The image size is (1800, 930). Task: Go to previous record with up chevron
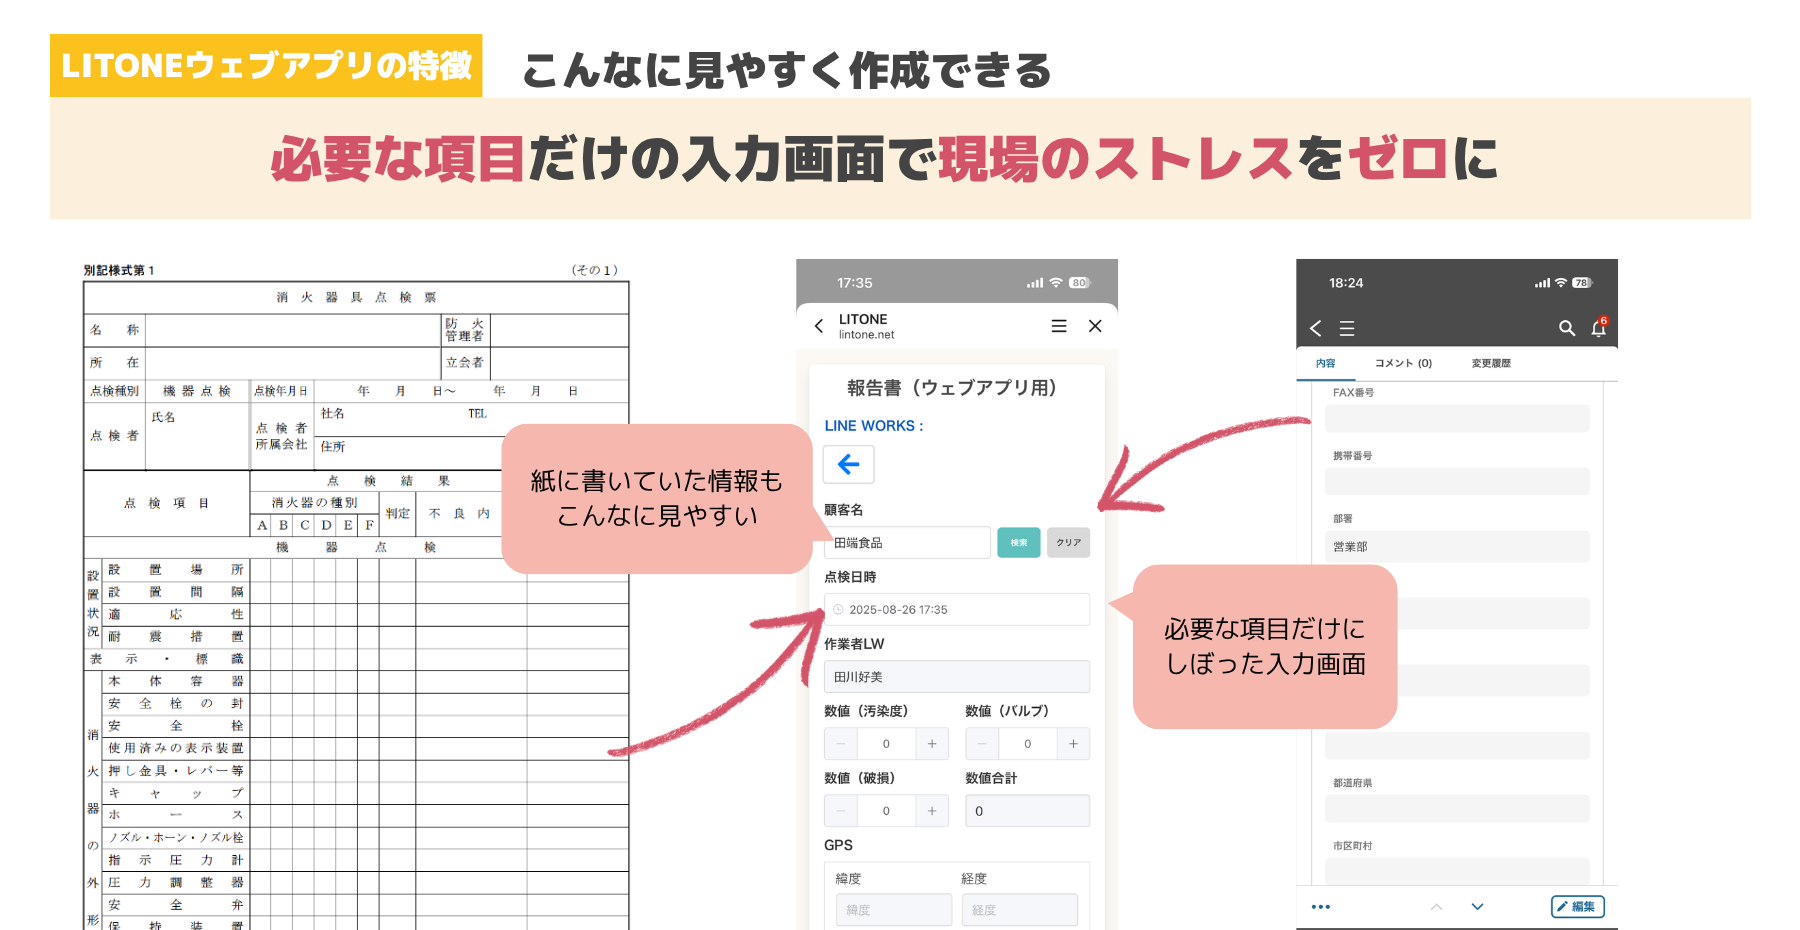(x=1436, y=907)
